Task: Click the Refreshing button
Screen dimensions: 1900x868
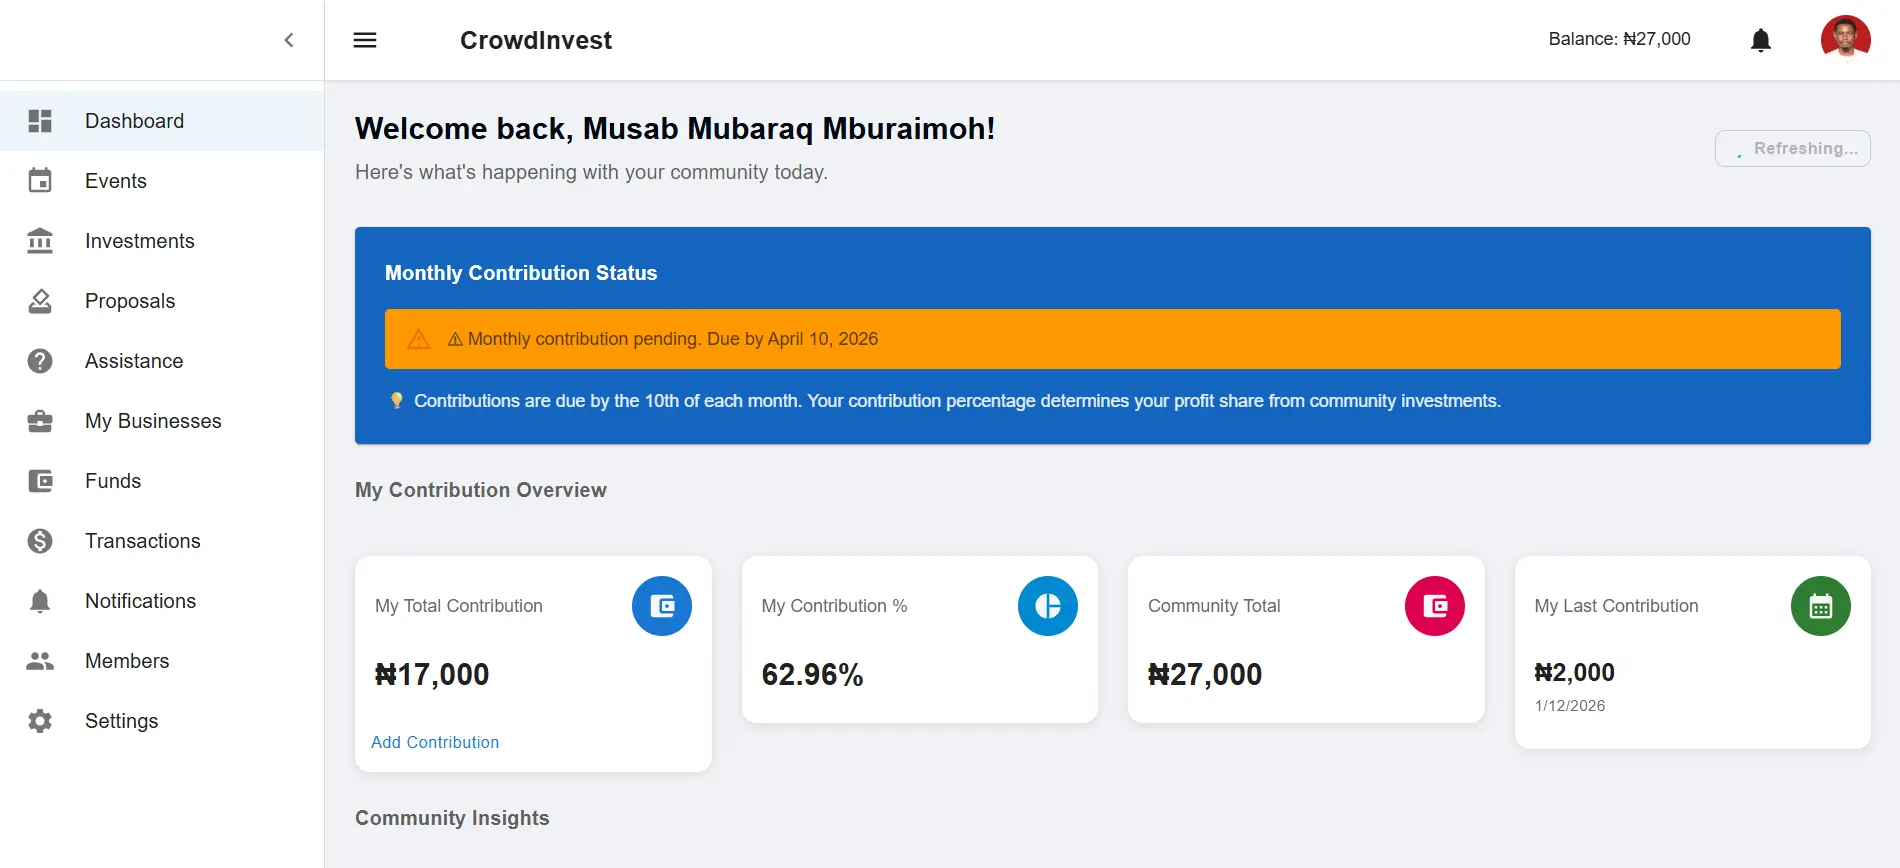Action: pyautogui.click(x=1793, y=148)
